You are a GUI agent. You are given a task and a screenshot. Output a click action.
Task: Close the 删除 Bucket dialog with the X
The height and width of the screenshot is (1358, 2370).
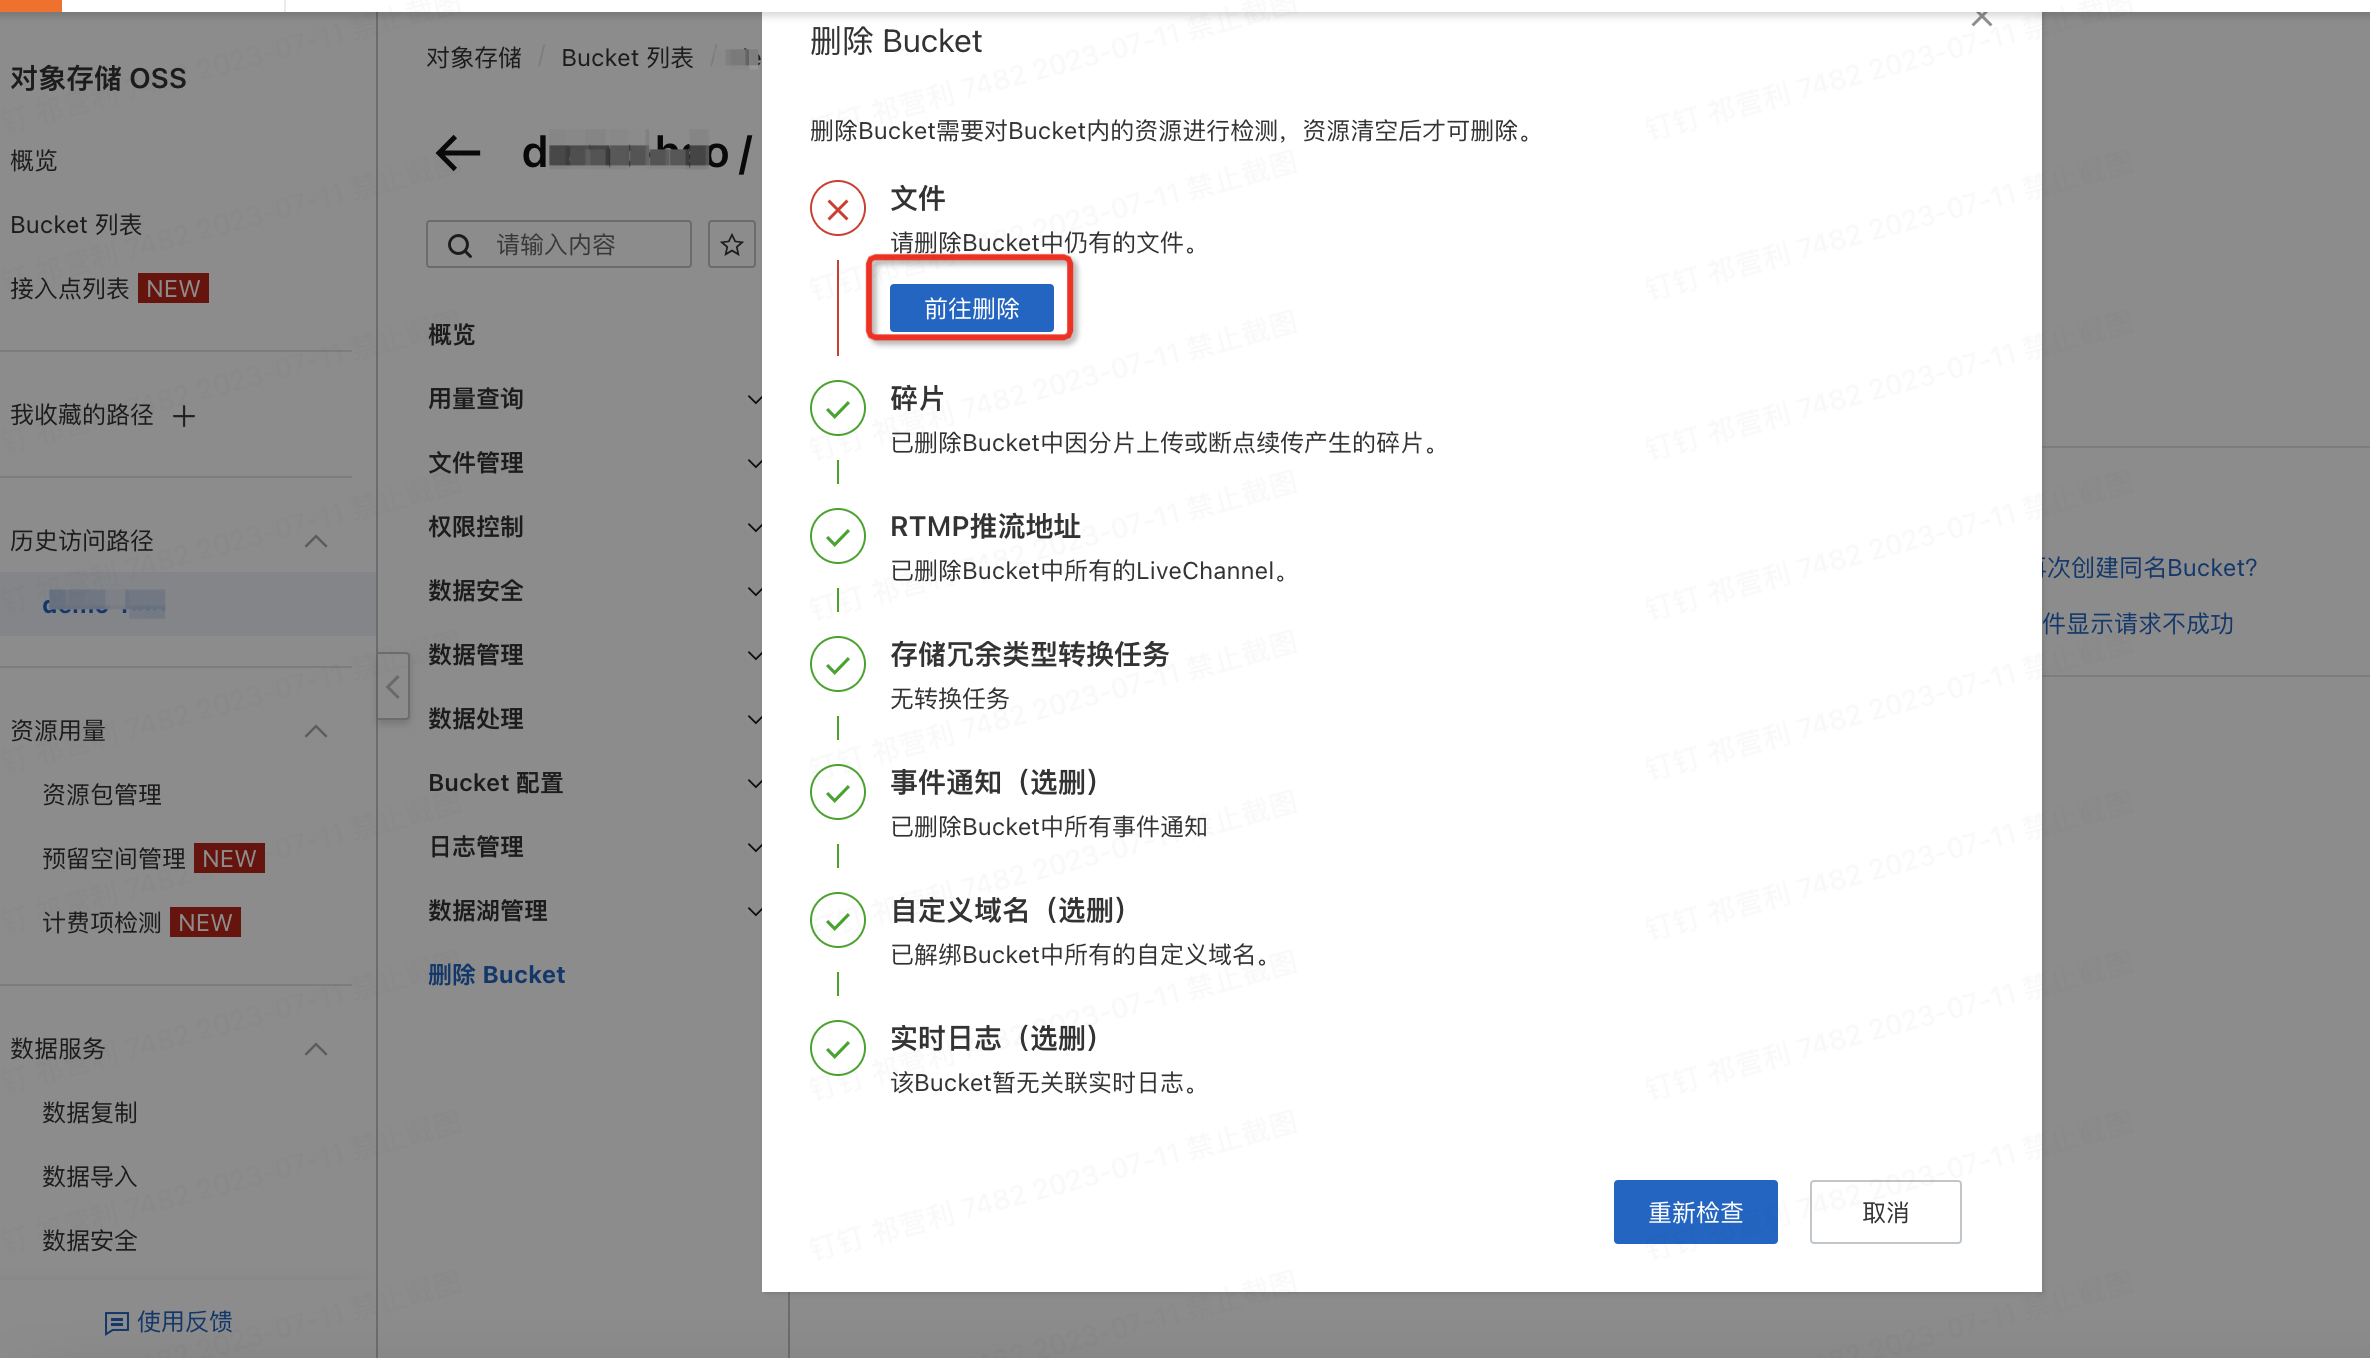(1981, 18)
